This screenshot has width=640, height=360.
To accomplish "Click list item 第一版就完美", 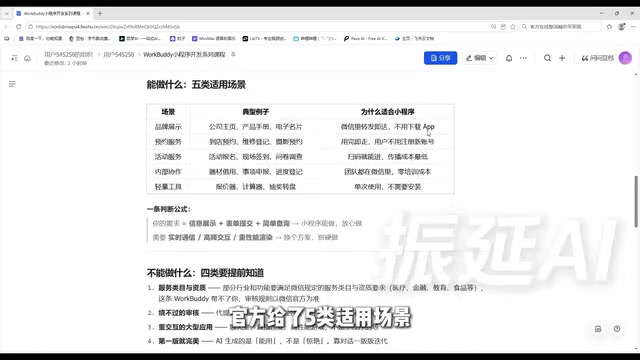I will pos(178,341).
